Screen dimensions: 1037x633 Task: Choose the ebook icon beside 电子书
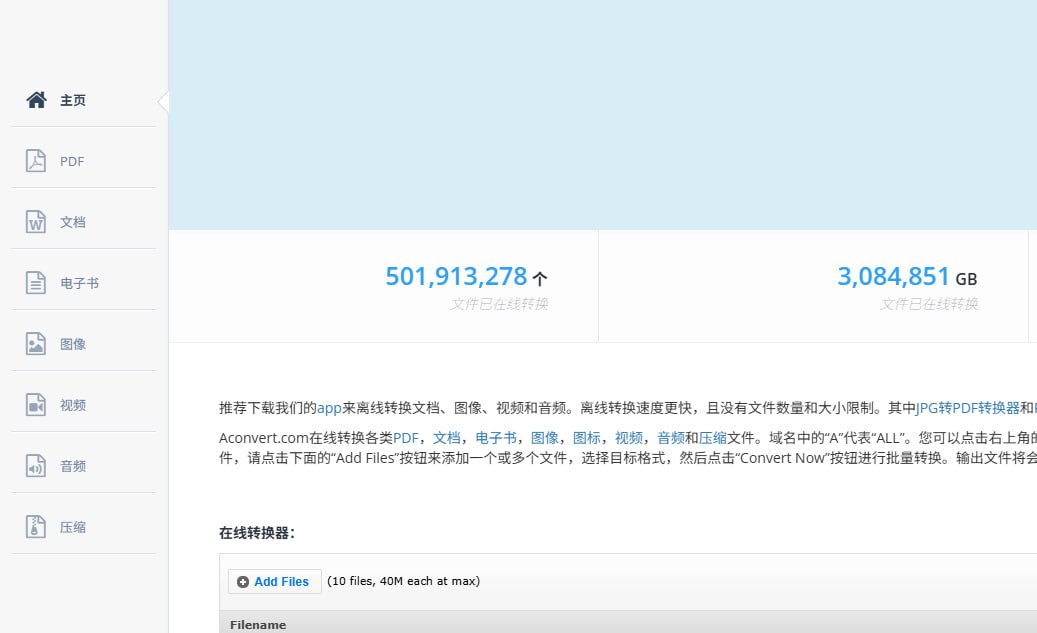point(37,283)
